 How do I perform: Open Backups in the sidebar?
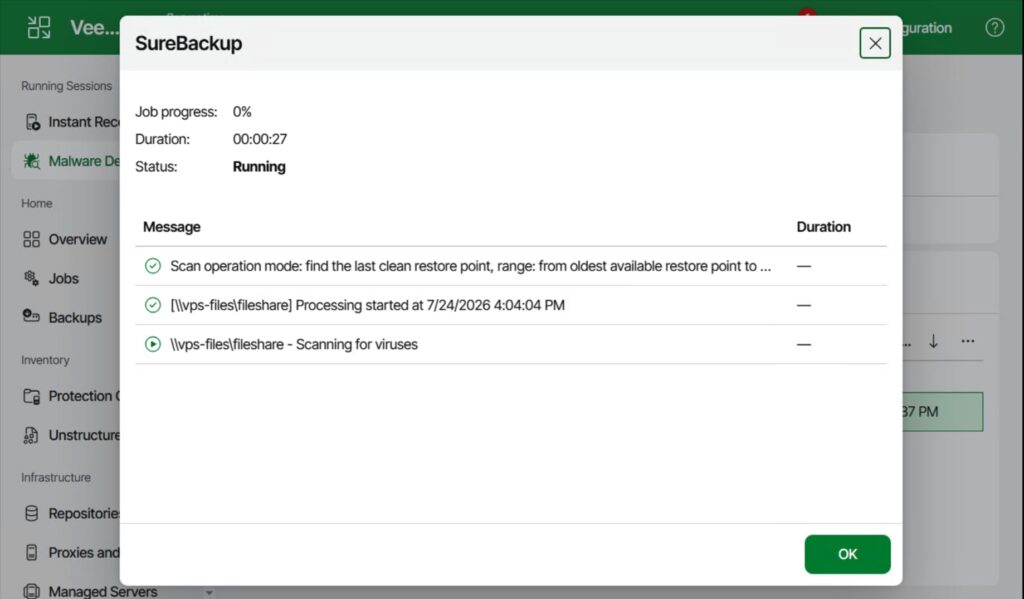(75, 317)
